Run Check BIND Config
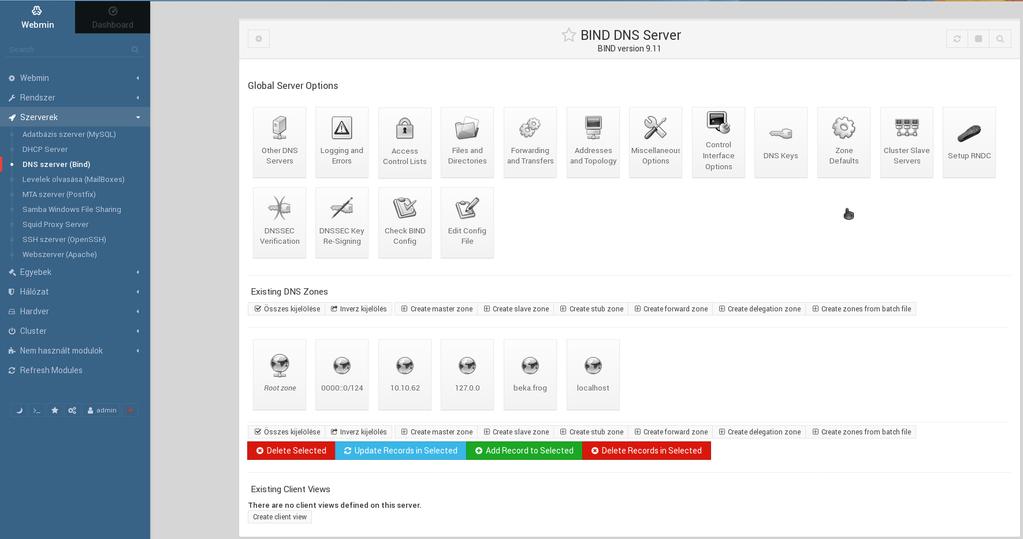 (x=405, y=223)
